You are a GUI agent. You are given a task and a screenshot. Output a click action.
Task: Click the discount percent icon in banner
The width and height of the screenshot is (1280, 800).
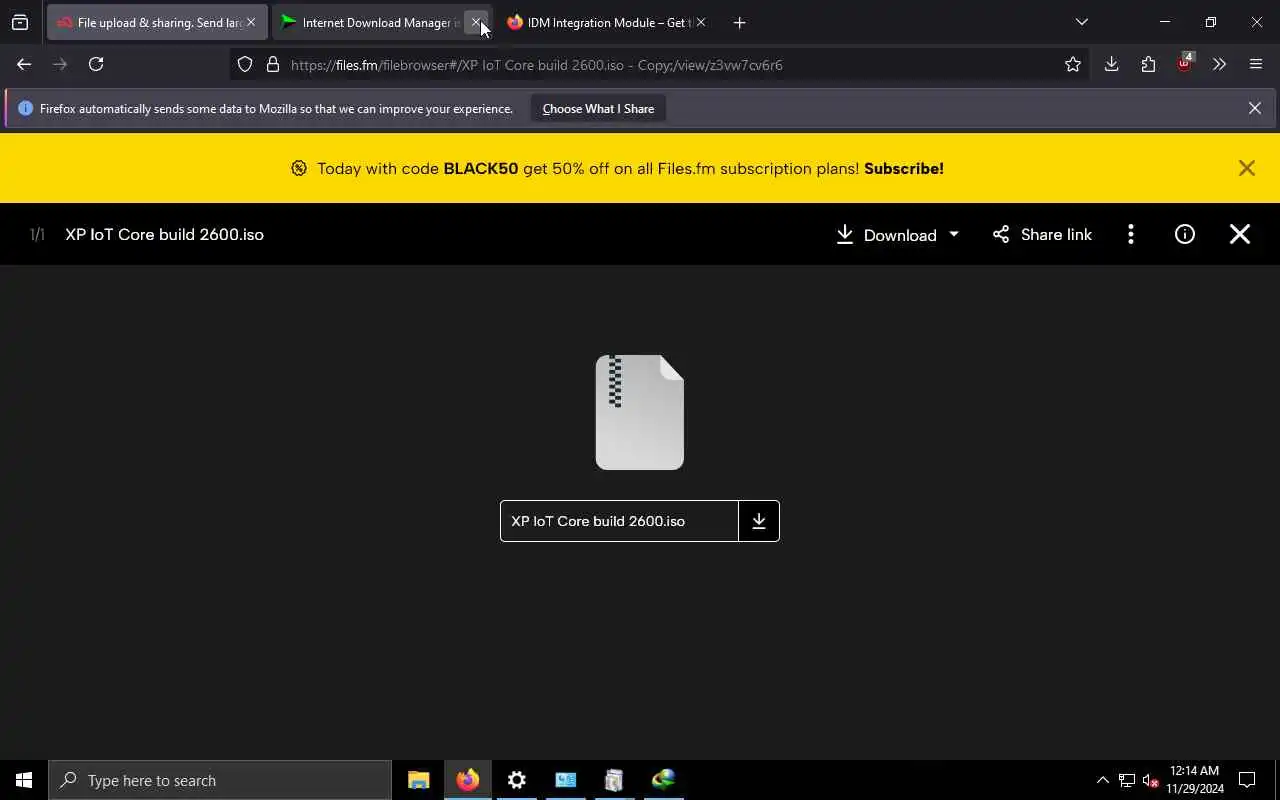pos(298,168)
